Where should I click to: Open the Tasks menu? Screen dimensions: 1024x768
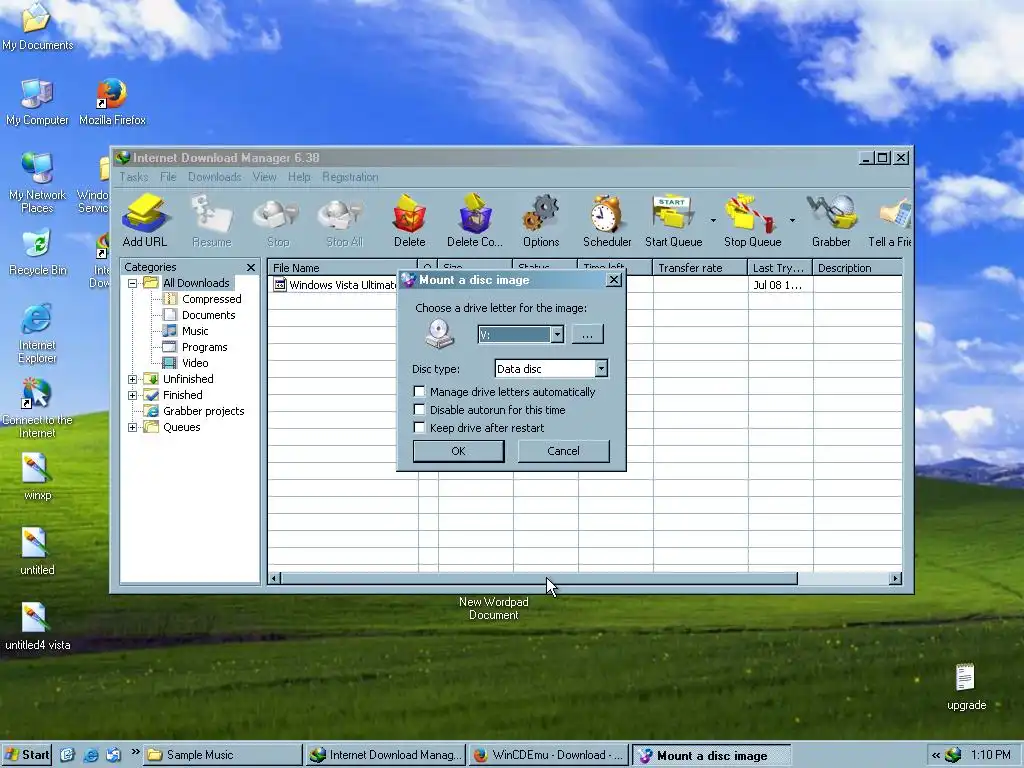(134, 177)
